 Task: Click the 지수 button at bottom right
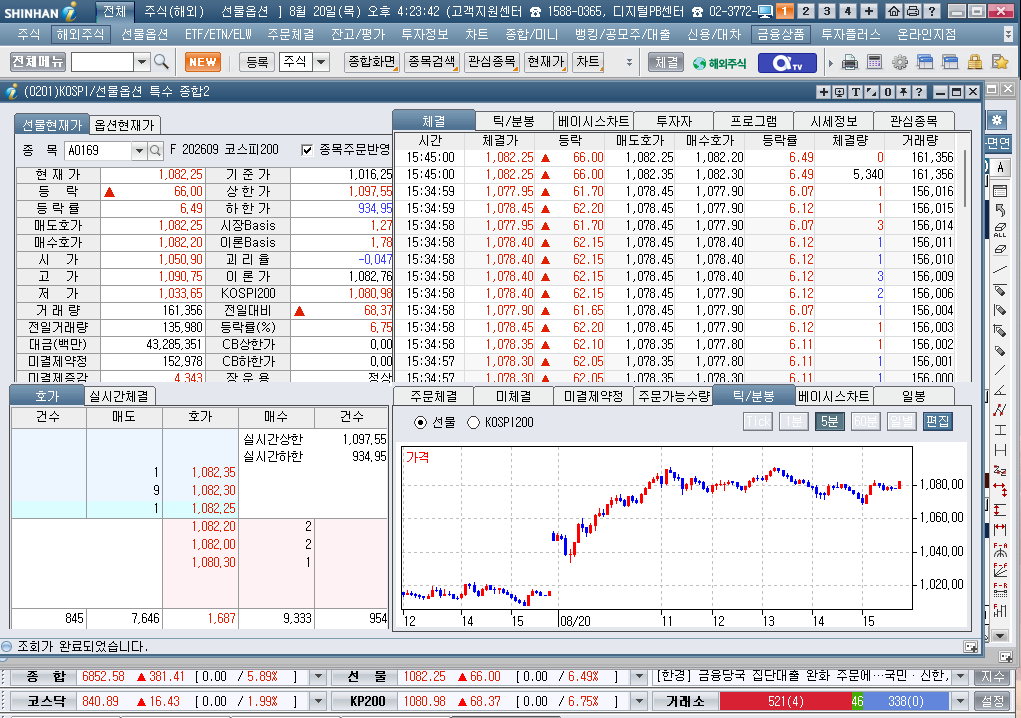tap(993, 677)
